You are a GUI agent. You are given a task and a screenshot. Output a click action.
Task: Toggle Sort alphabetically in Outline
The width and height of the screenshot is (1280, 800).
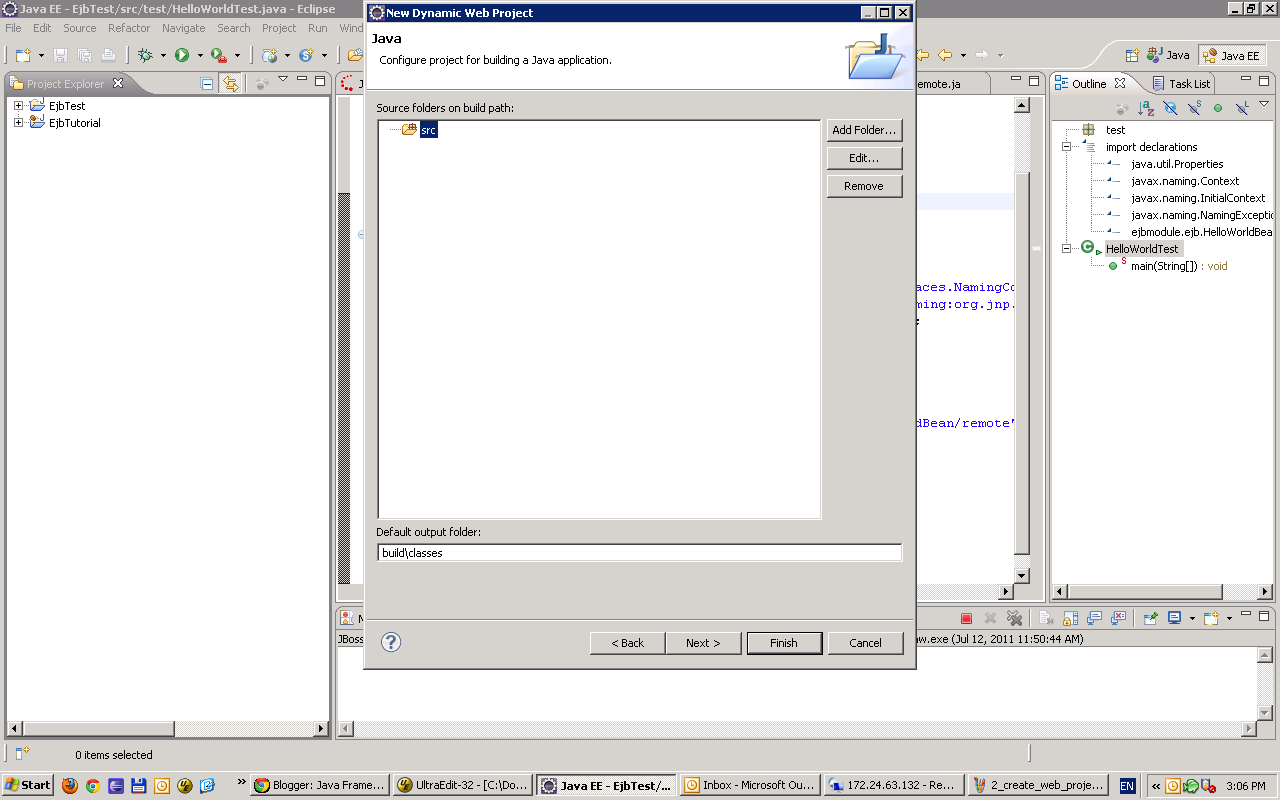1146,107
